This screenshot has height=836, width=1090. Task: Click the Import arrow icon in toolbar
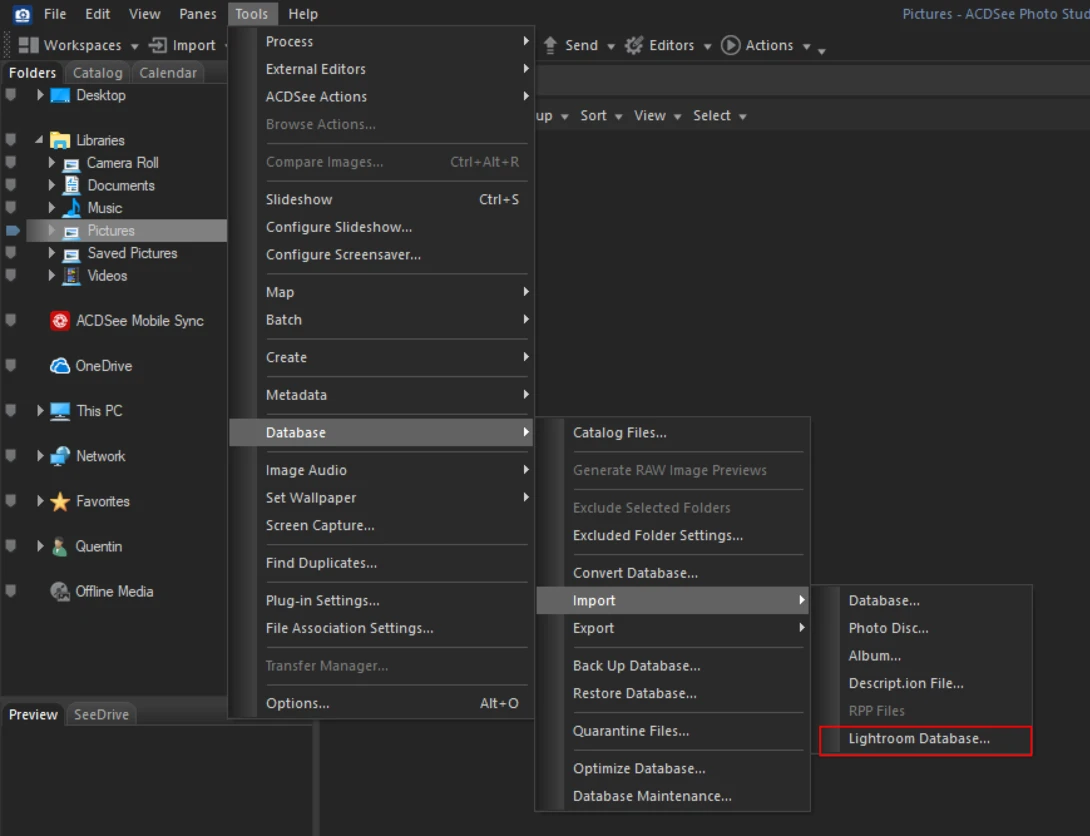158,45
